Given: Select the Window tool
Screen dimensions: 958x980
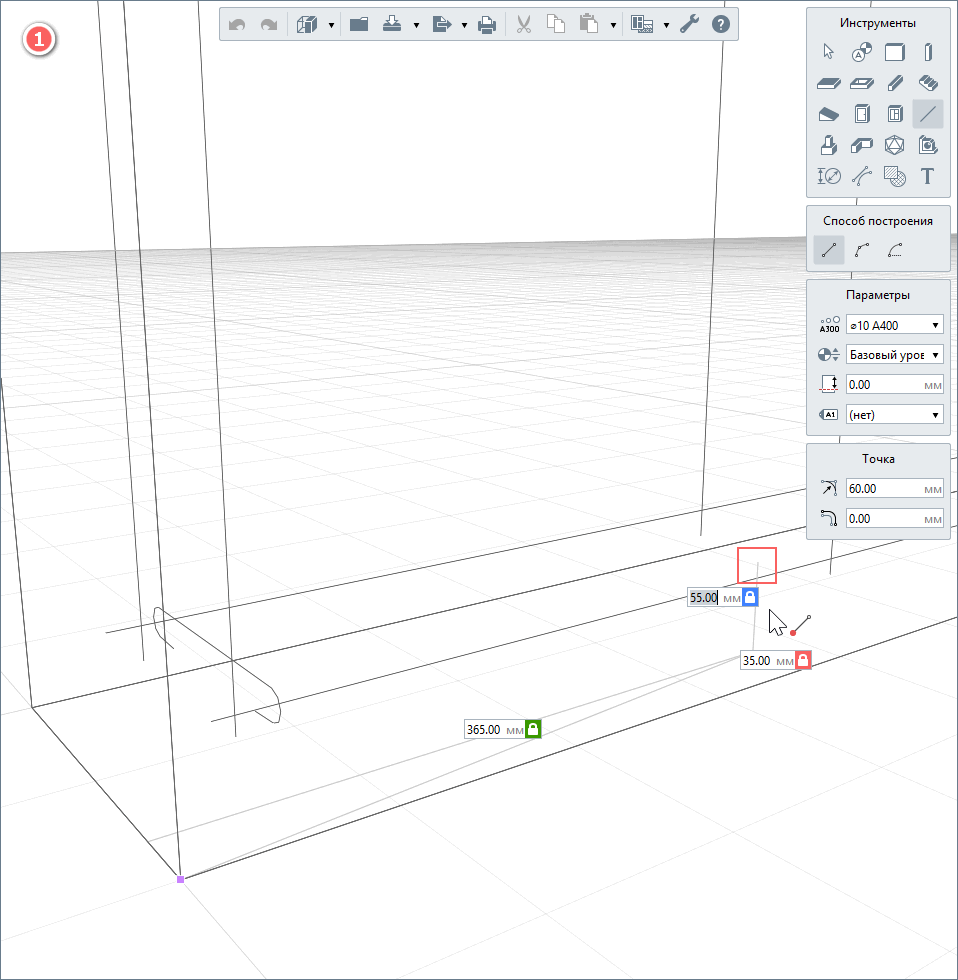Looking at the screenshot, I should [x=895, y=114].
